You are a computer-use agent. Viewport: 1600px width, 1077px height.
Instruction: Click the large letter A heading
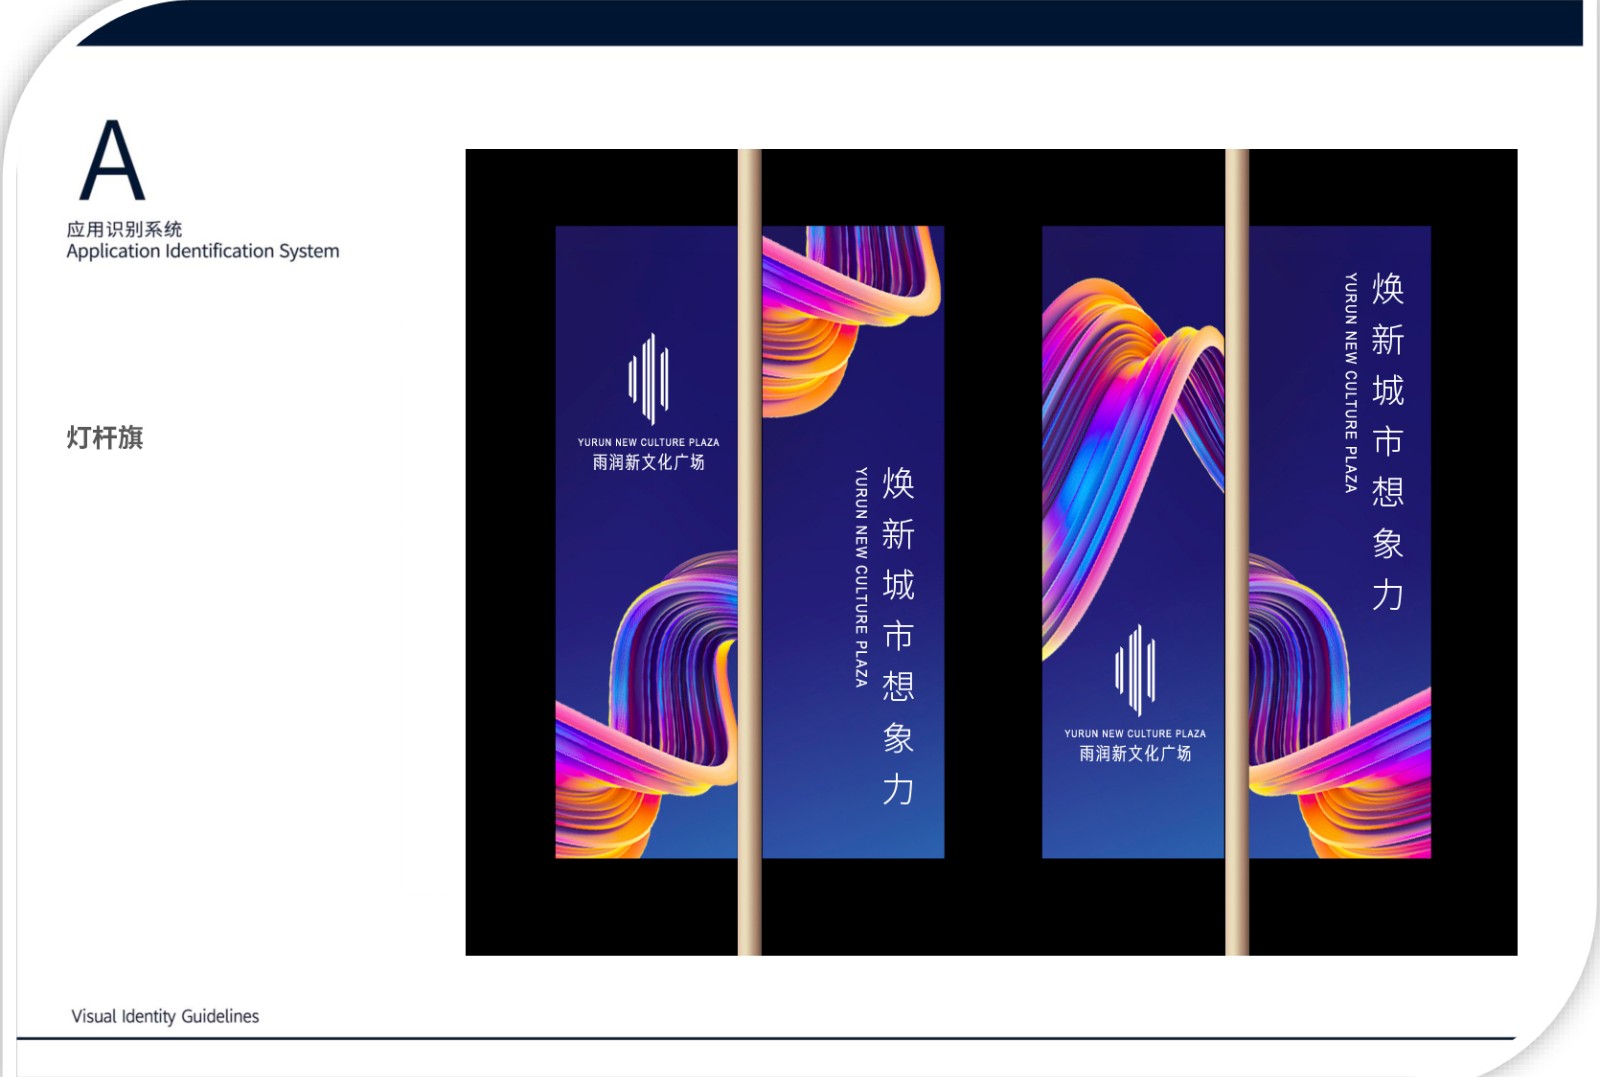(x=112, y=161)
